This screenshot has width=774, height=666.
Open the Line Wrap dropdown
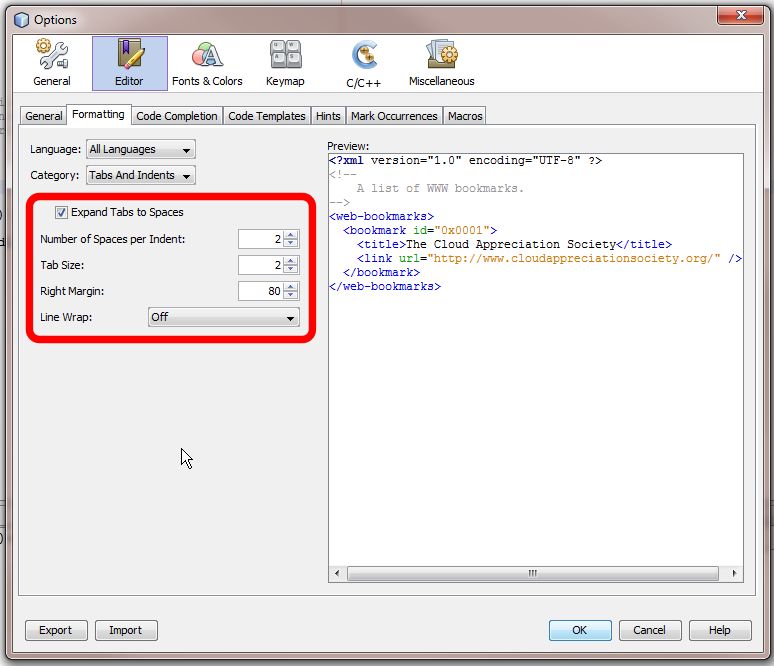[224, 317]
